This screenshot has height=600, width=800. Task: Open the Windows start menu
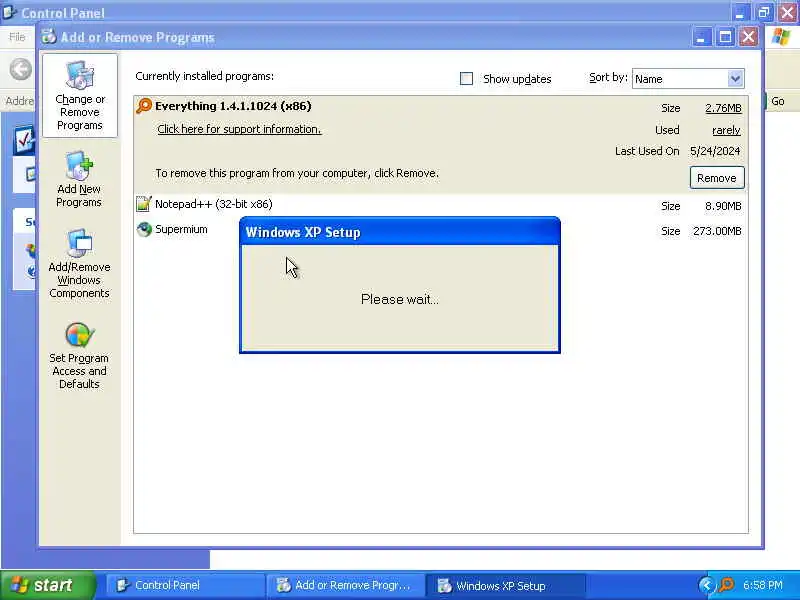click(48, 585)
